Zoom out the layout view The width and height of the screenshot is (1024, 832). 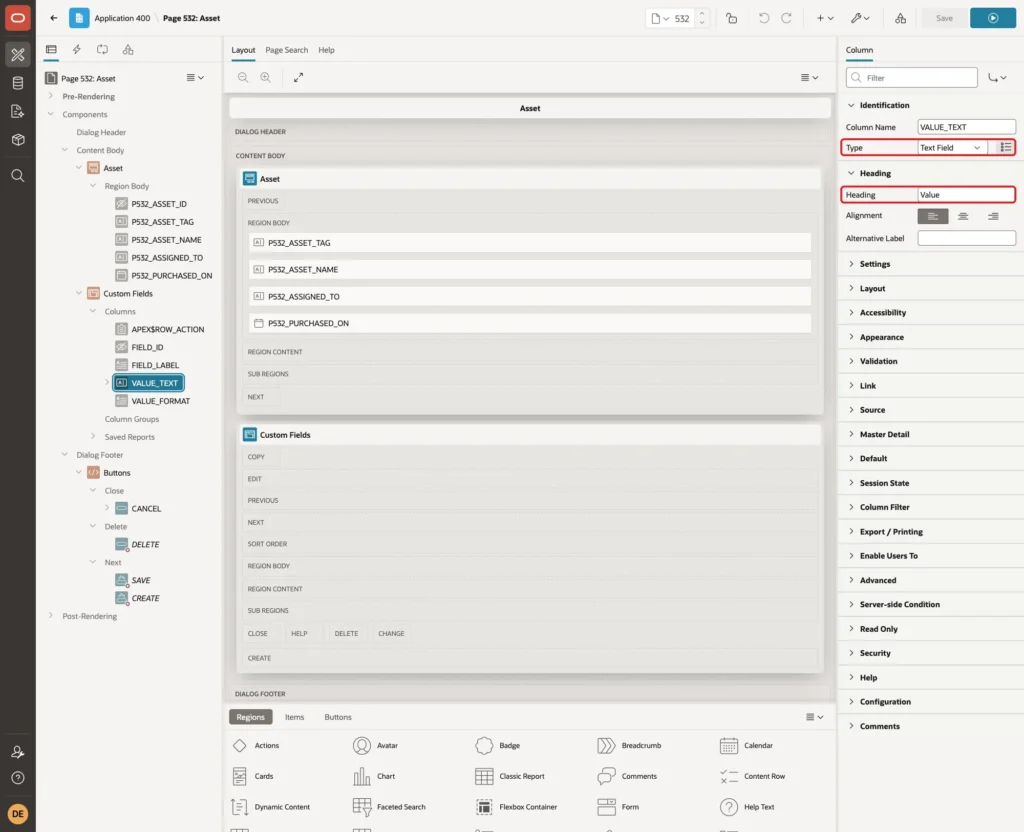click(x=243, y=77)
